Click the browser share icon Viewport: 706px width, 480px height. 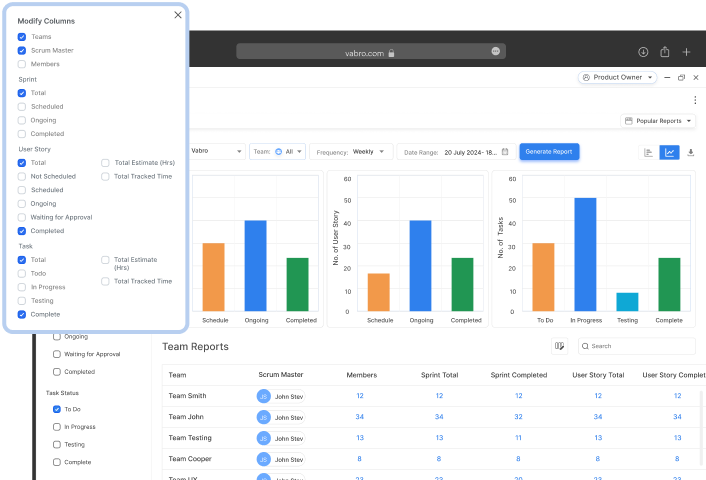[x=665, y=52]
